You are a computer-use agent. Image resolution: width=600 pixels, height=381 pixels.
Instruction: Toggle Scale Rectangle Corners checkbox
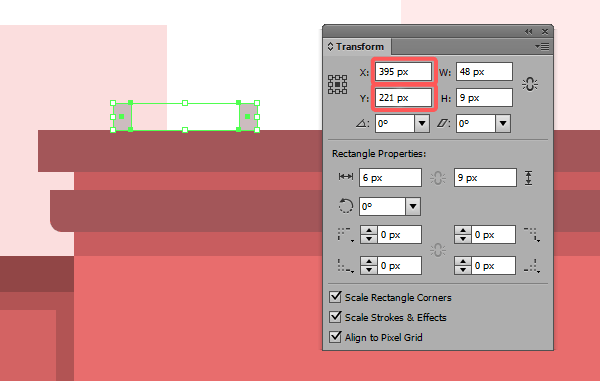tap(335, 297)
